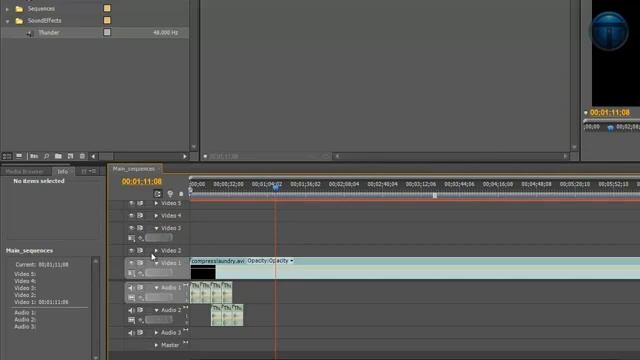This screenshot has height=360, width=640.
Task: Toggle Video 4 track output eye
Action: 131,216
